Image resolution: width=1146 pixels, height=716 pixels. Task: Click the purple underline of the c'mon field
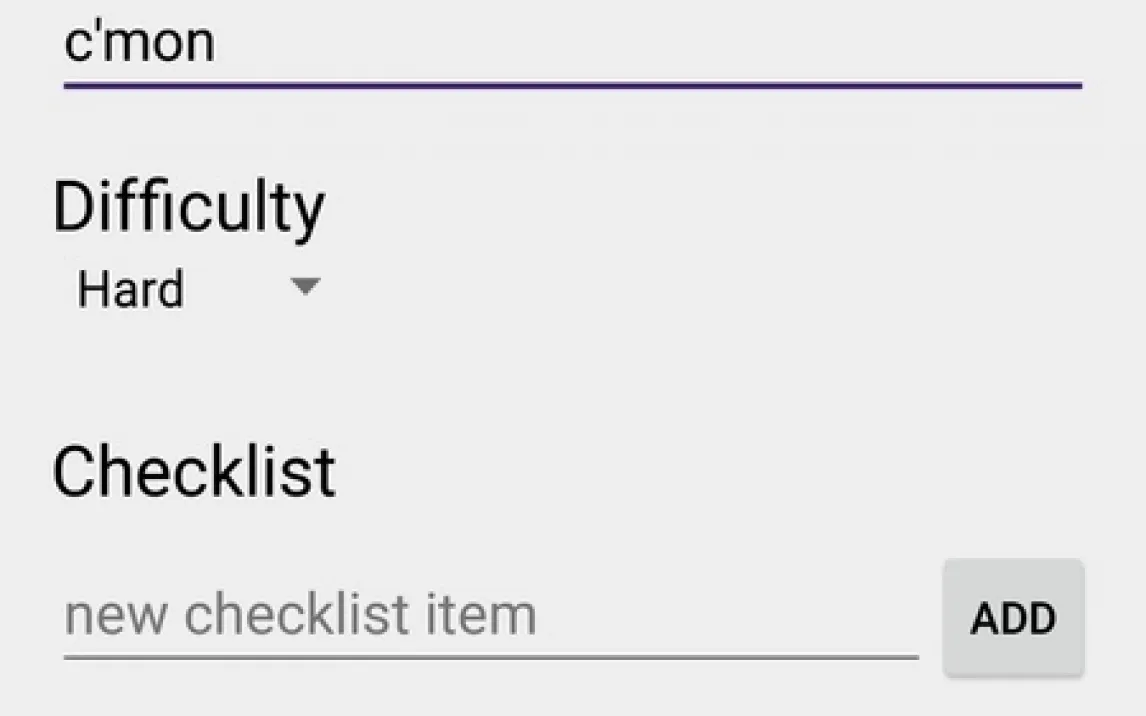coord(573,85)
